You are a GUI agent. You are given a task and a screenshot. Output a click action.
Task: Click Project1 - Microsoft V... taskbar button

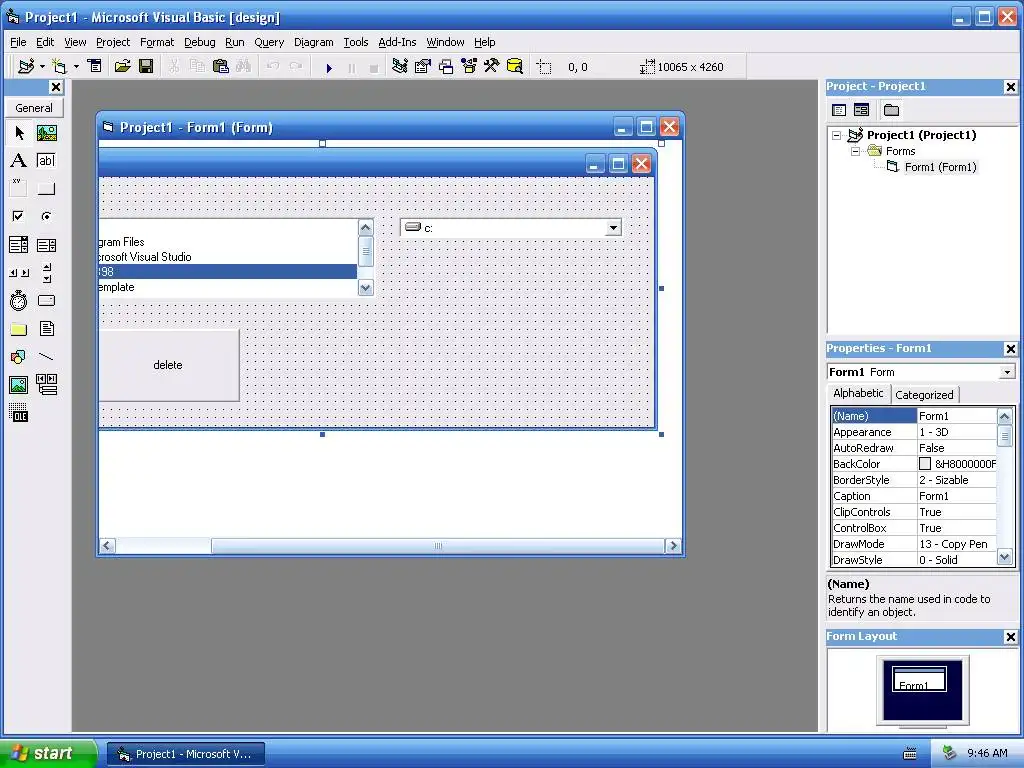tap(186, 754)
